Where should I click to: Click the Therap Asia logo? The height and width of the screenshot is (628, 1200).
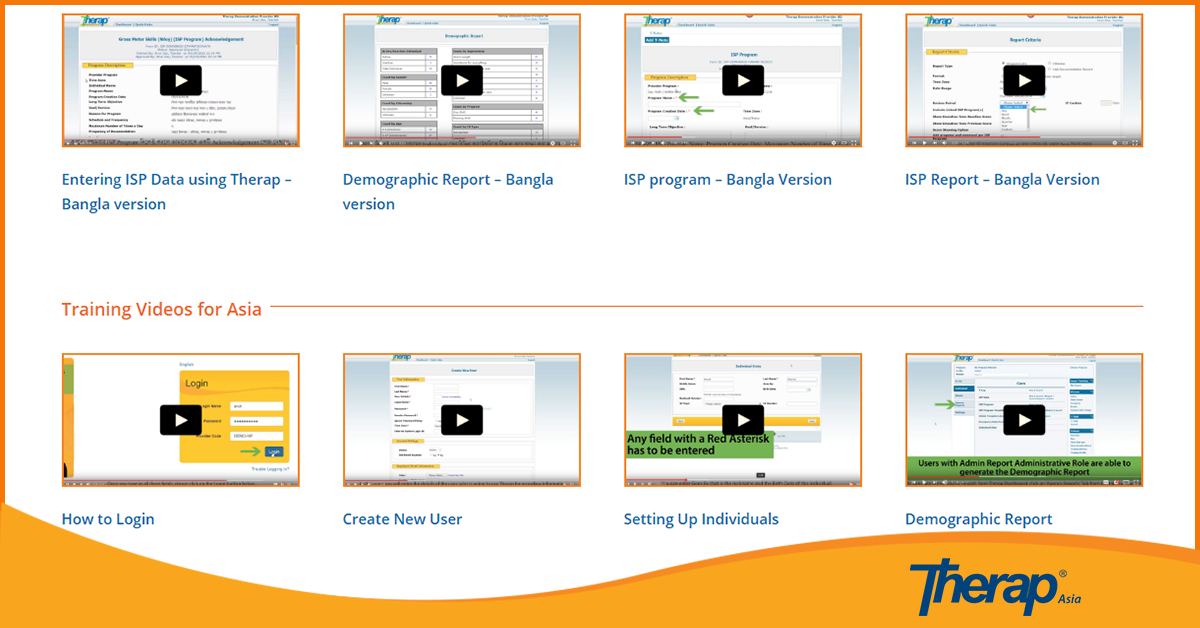coord(995,588)
